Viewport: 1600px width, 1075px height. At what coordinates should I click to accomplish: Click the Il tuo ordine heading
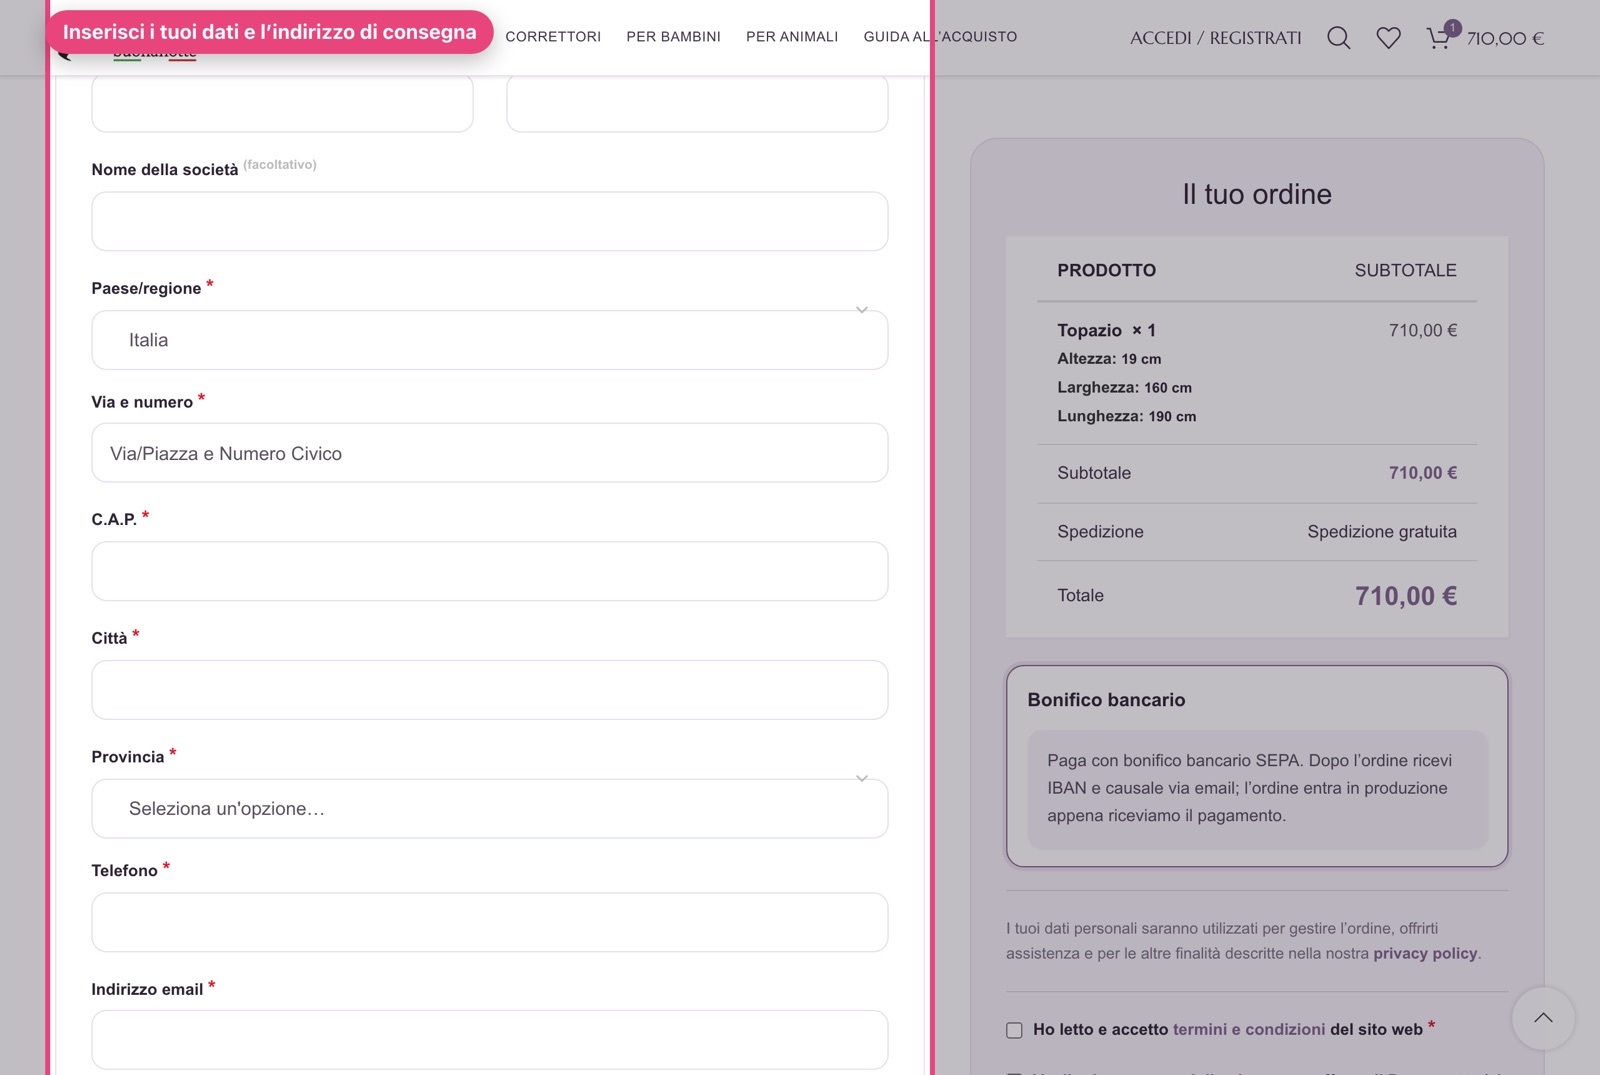1257,194
